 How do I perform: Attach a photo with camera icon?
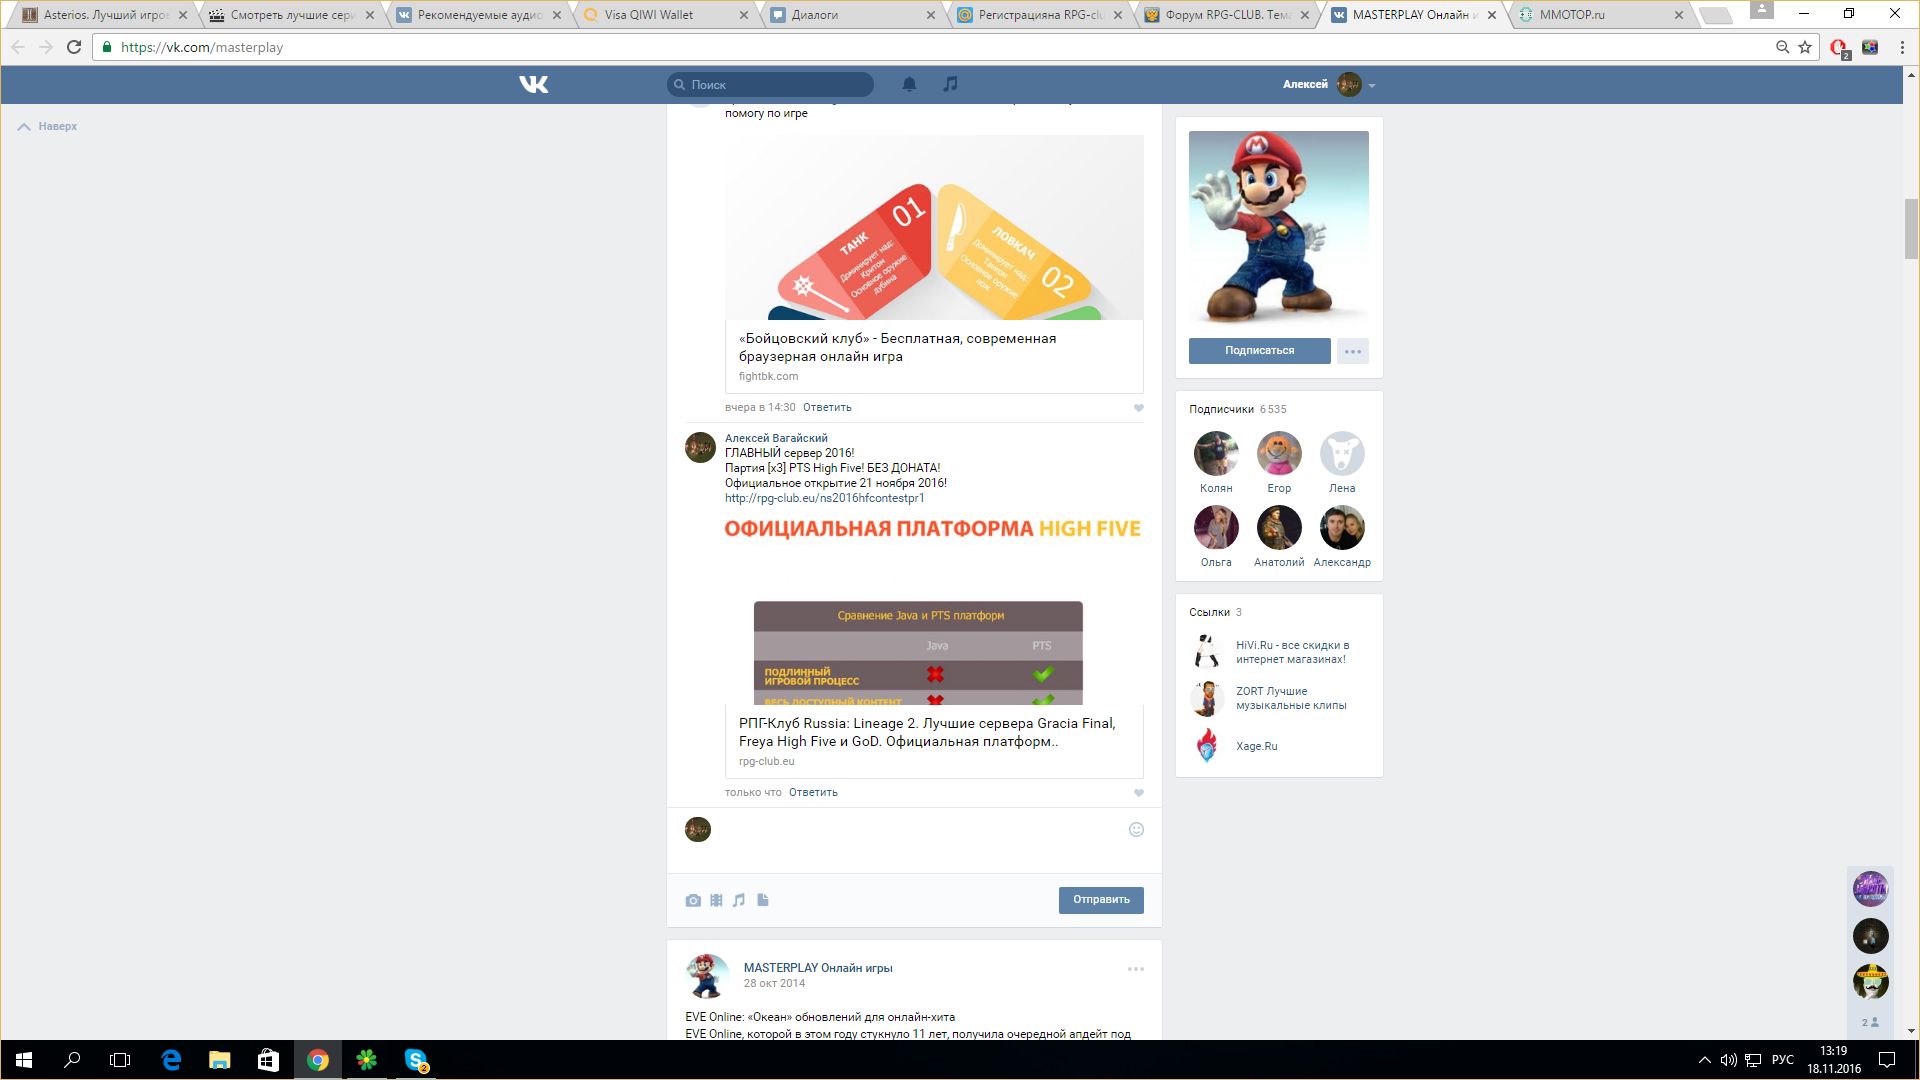click(693, 900)
